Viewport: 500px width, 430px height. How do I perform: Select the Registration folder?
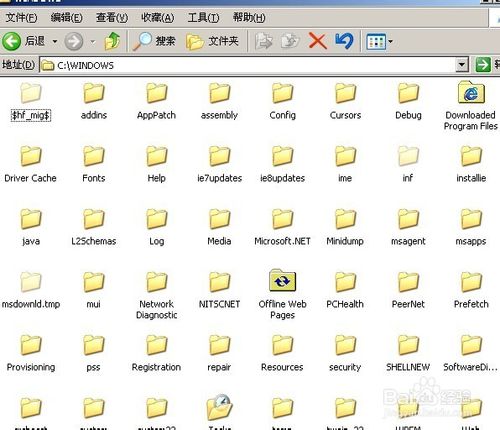156,354
